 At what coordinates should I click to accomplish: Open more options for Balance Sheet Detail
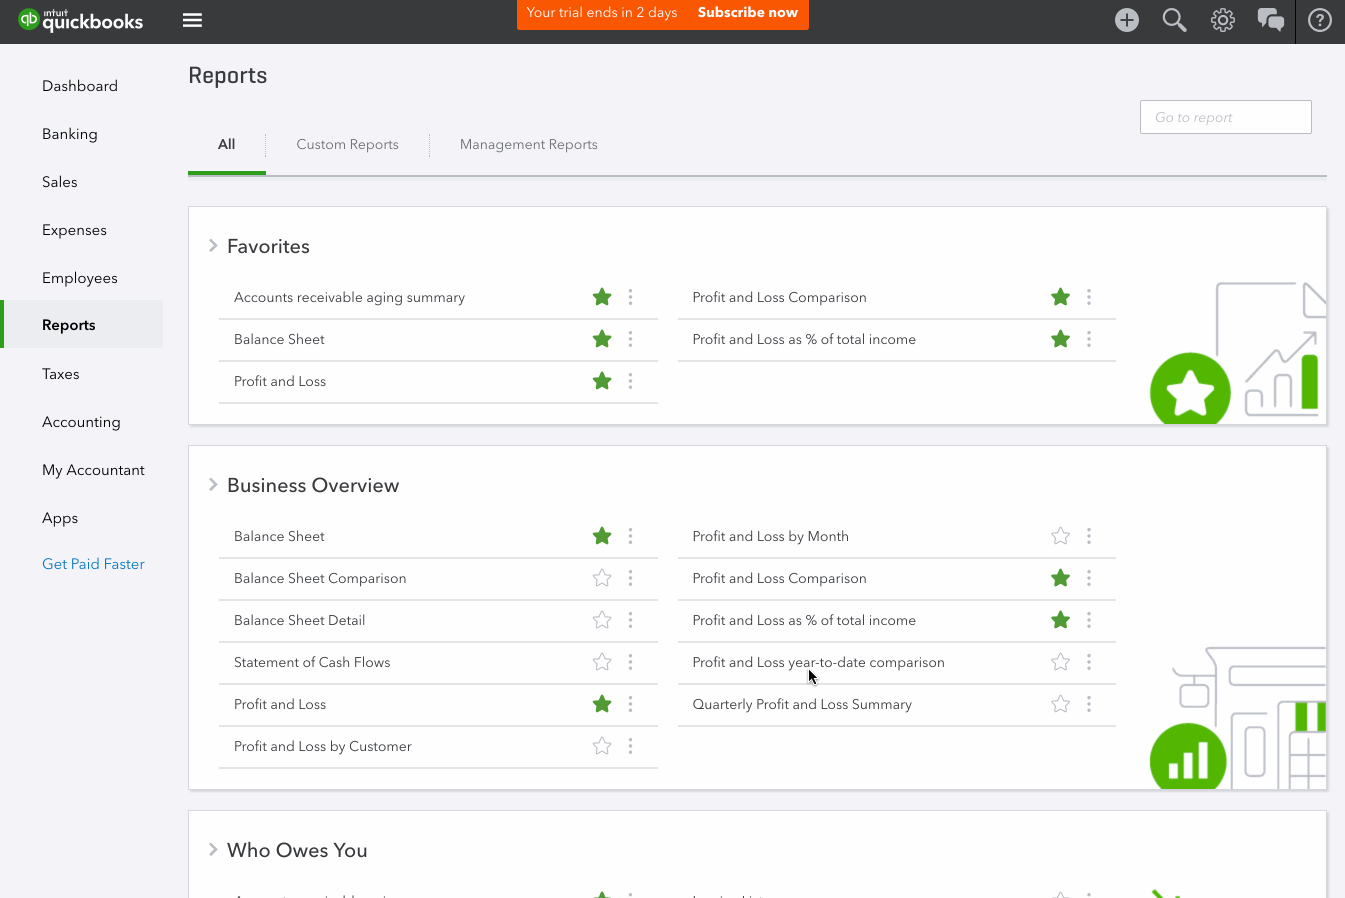tap(630, 620)
